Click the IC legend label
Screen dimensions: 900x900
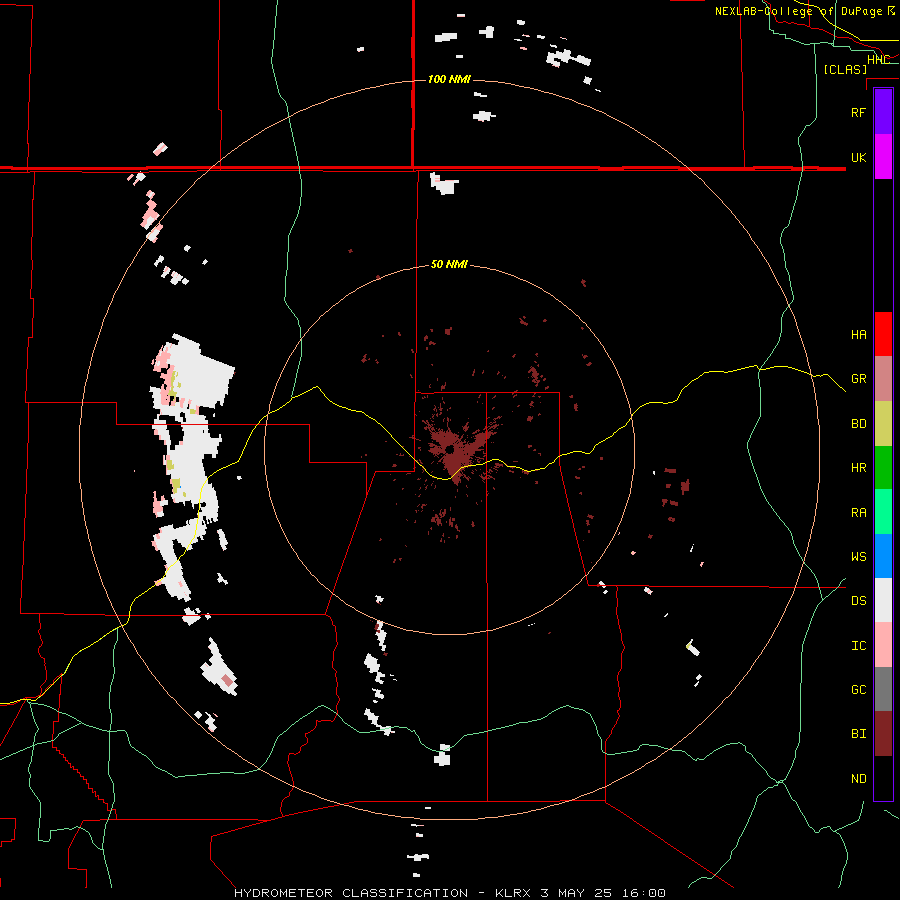coord(858,645)
